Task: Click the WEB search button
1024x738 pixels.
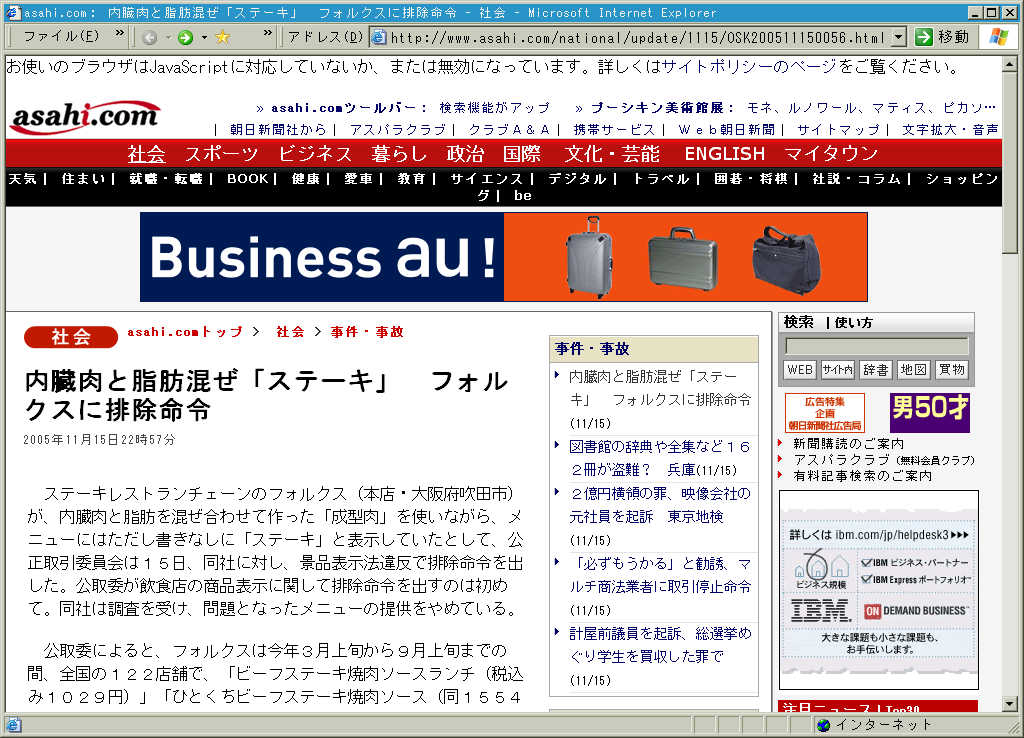Action: 799,370
